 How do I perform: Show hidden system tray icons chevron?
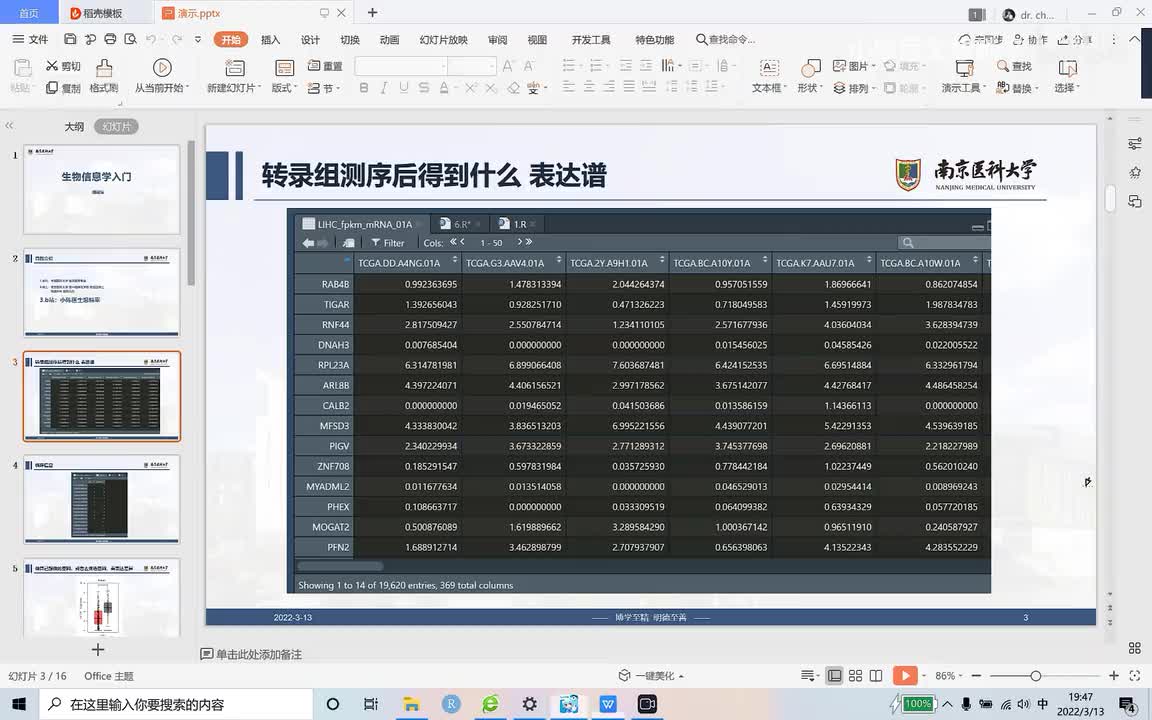click(x=948, y=704)
